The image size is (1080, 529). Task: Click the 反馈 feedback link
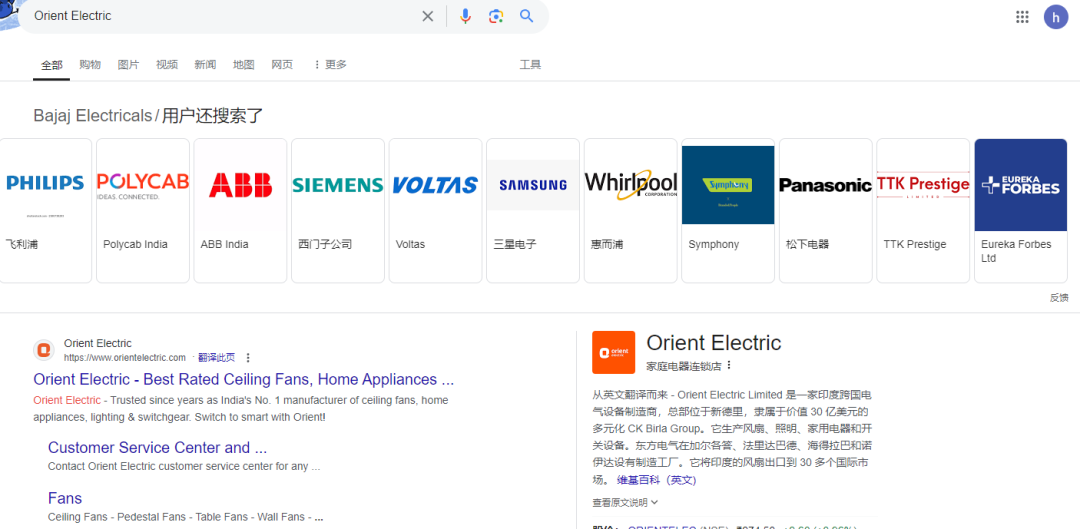1059,298
